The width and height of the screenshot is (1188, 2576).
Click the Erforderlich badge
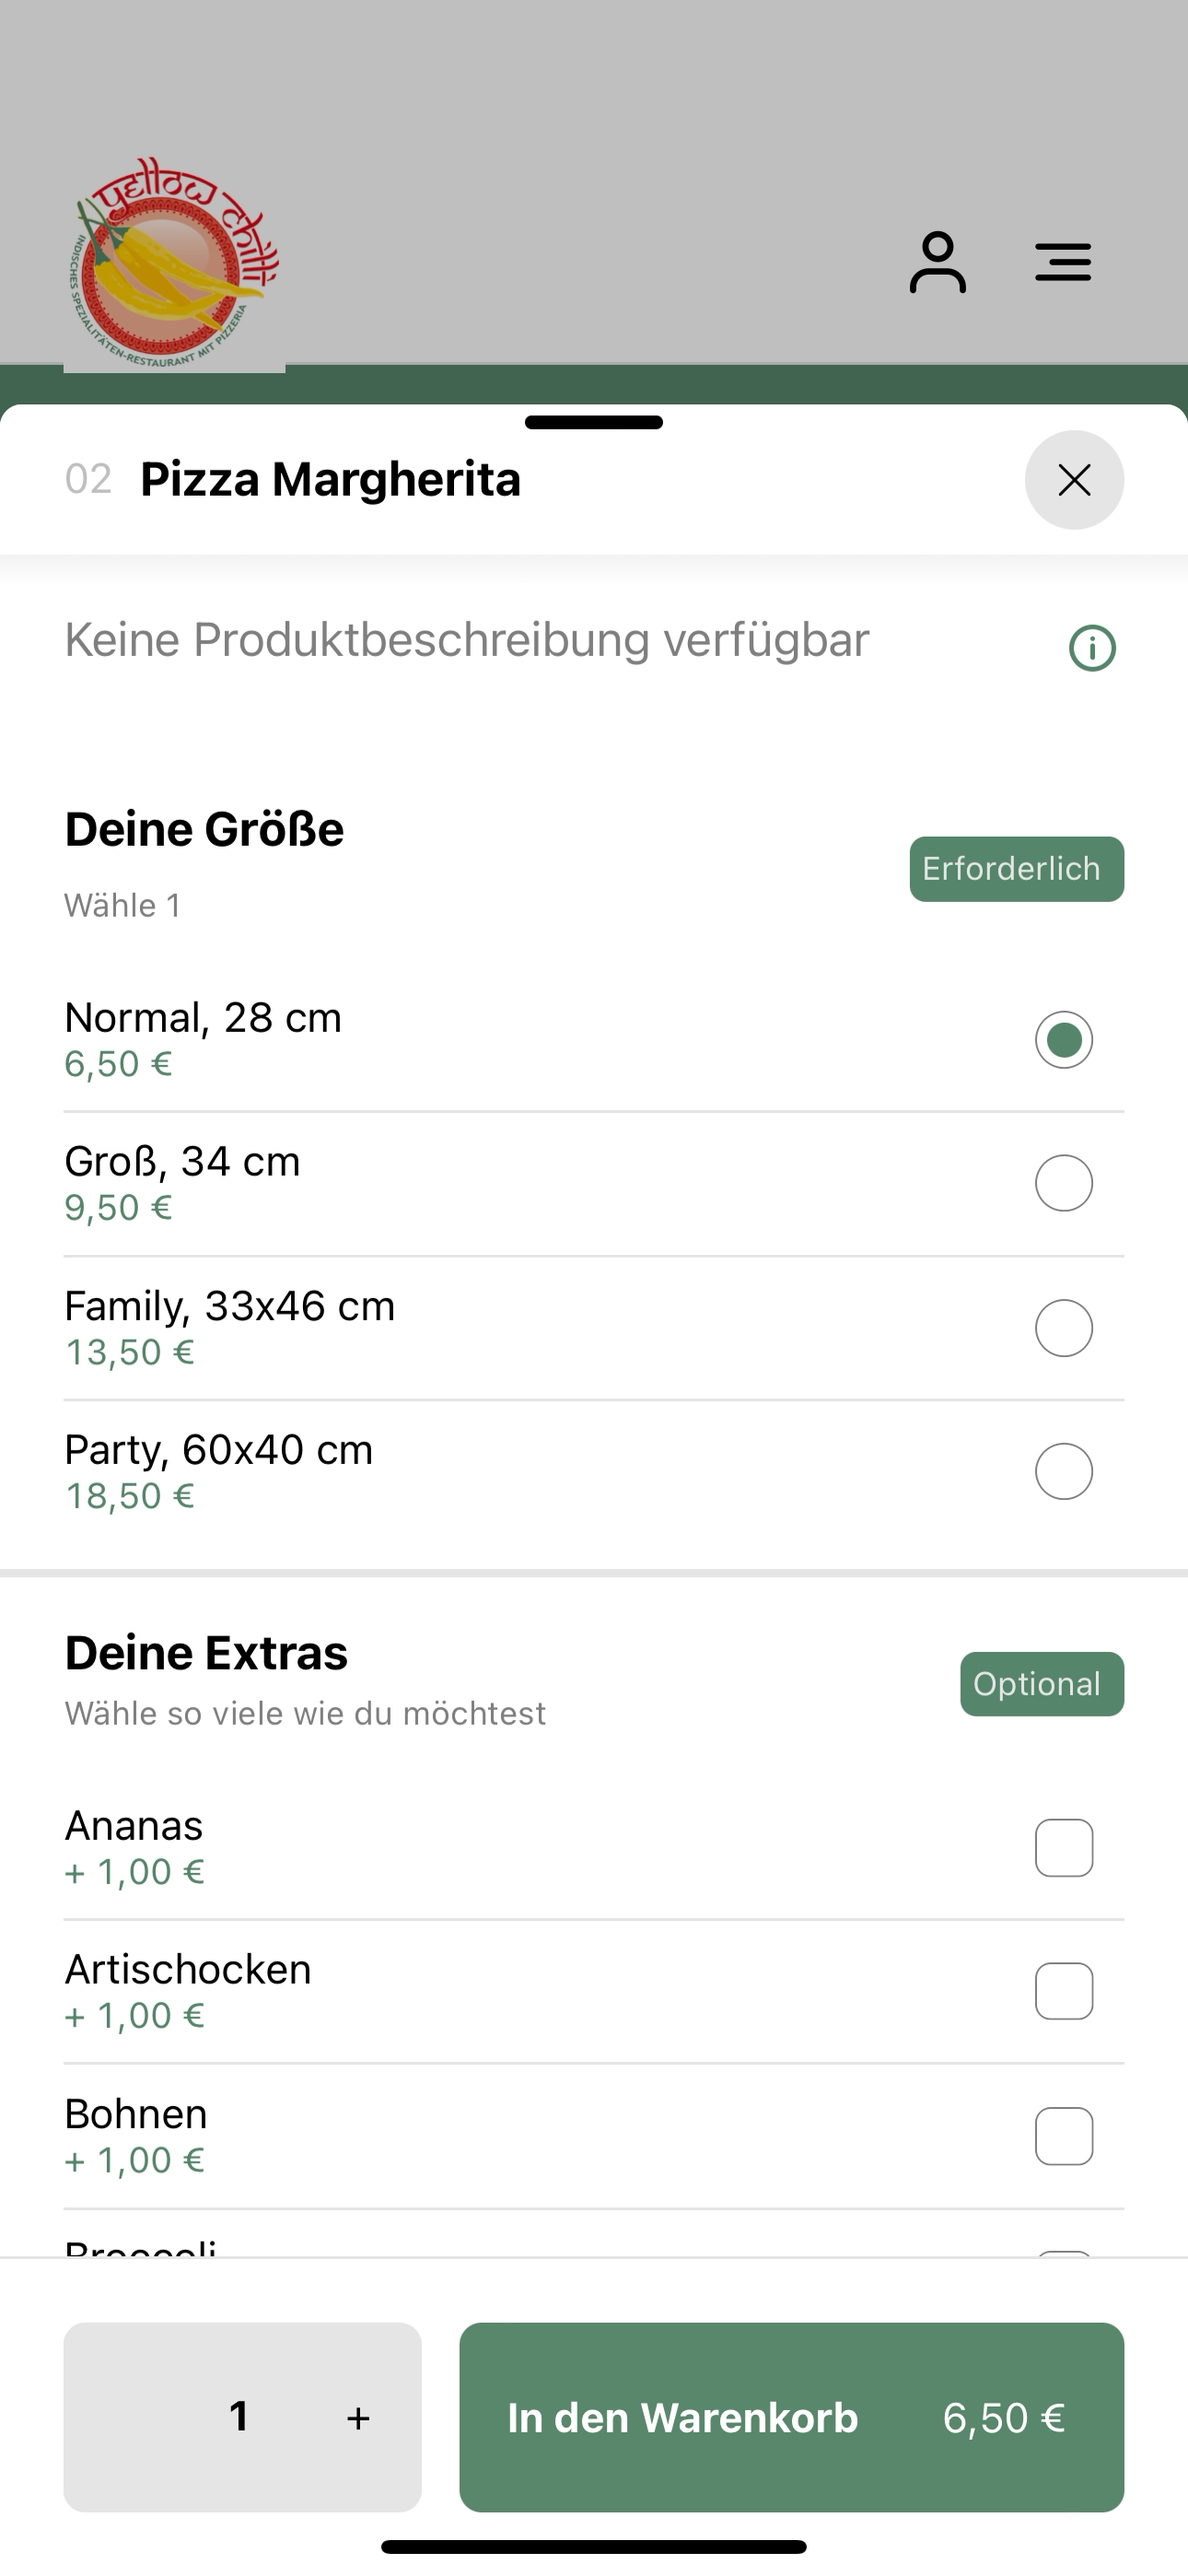1017,869
